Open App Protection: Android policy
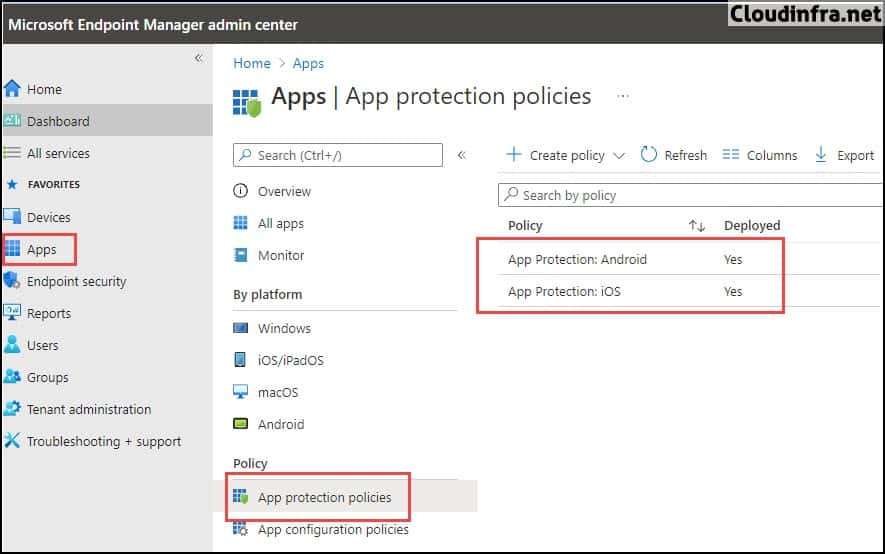Image resolution: width=885 pixels, height=554 pixels. pyautogui.click(x=577, y=260)
